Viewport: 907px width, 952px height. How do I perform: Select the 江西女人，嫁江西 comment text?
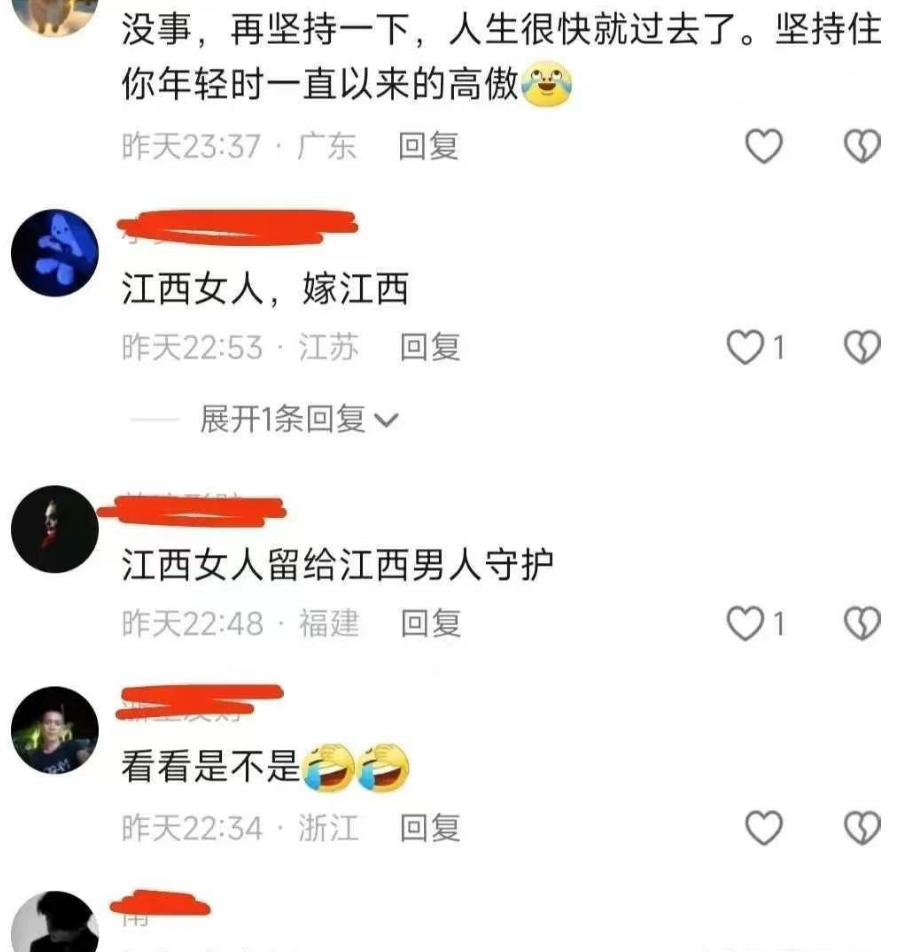pos(265,288)
